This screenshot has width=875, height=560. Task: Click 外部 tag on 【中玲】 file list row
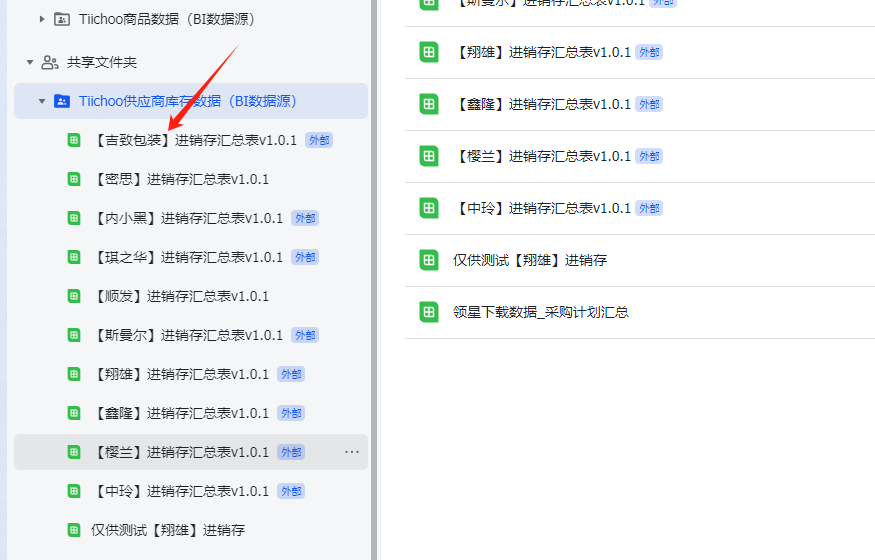[649, 208]
